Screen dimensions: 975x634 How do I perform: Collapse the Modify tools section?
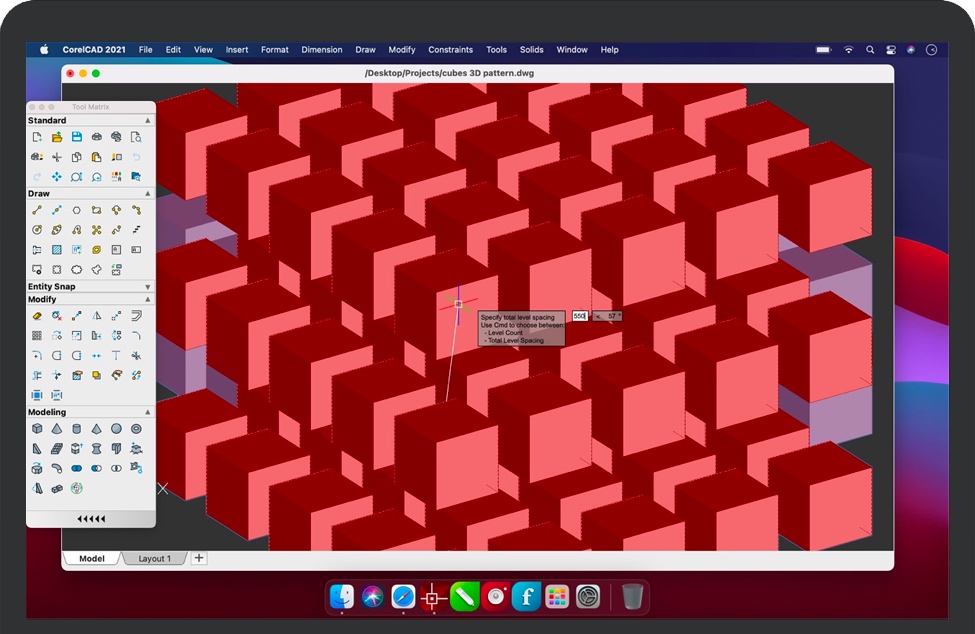[x=147, y=300]
